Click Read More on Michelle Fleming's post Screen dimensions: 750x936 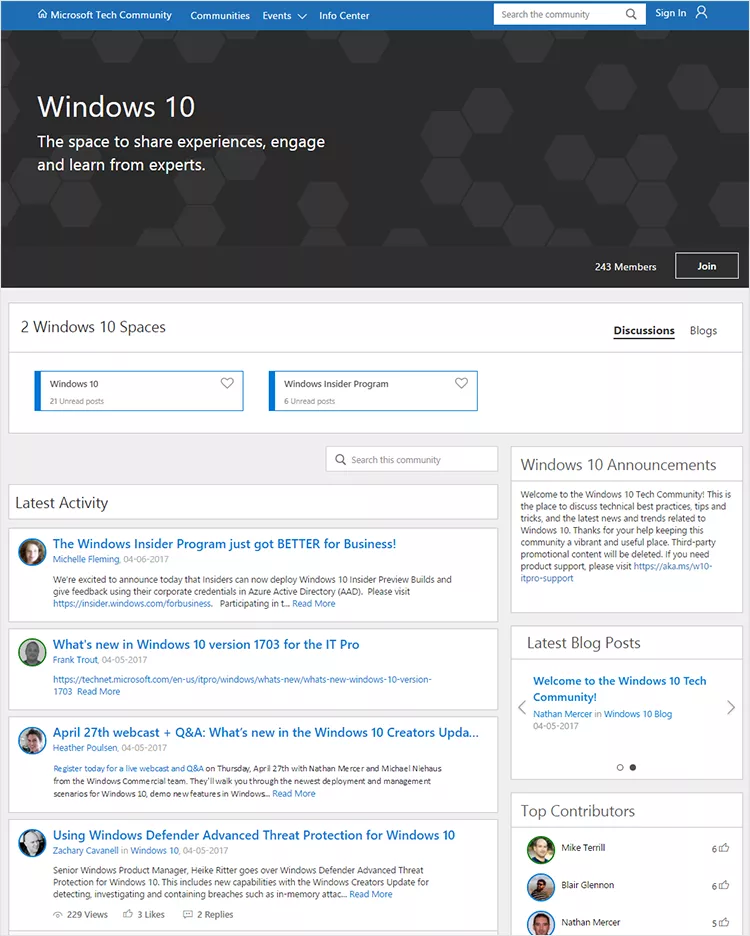pos(313,604)
